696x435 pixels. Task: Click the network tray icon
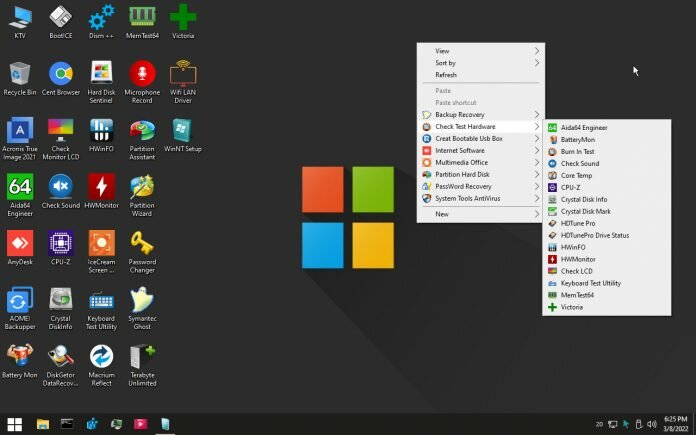pos(613,424)
